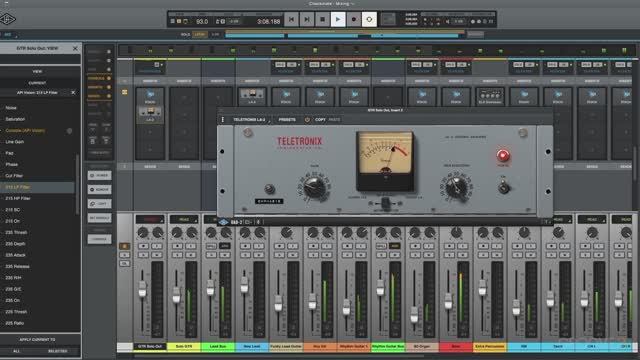Click the REMOVE button in the sidebar
Viewport: 640px width, 360px height.
pos(99,190)
